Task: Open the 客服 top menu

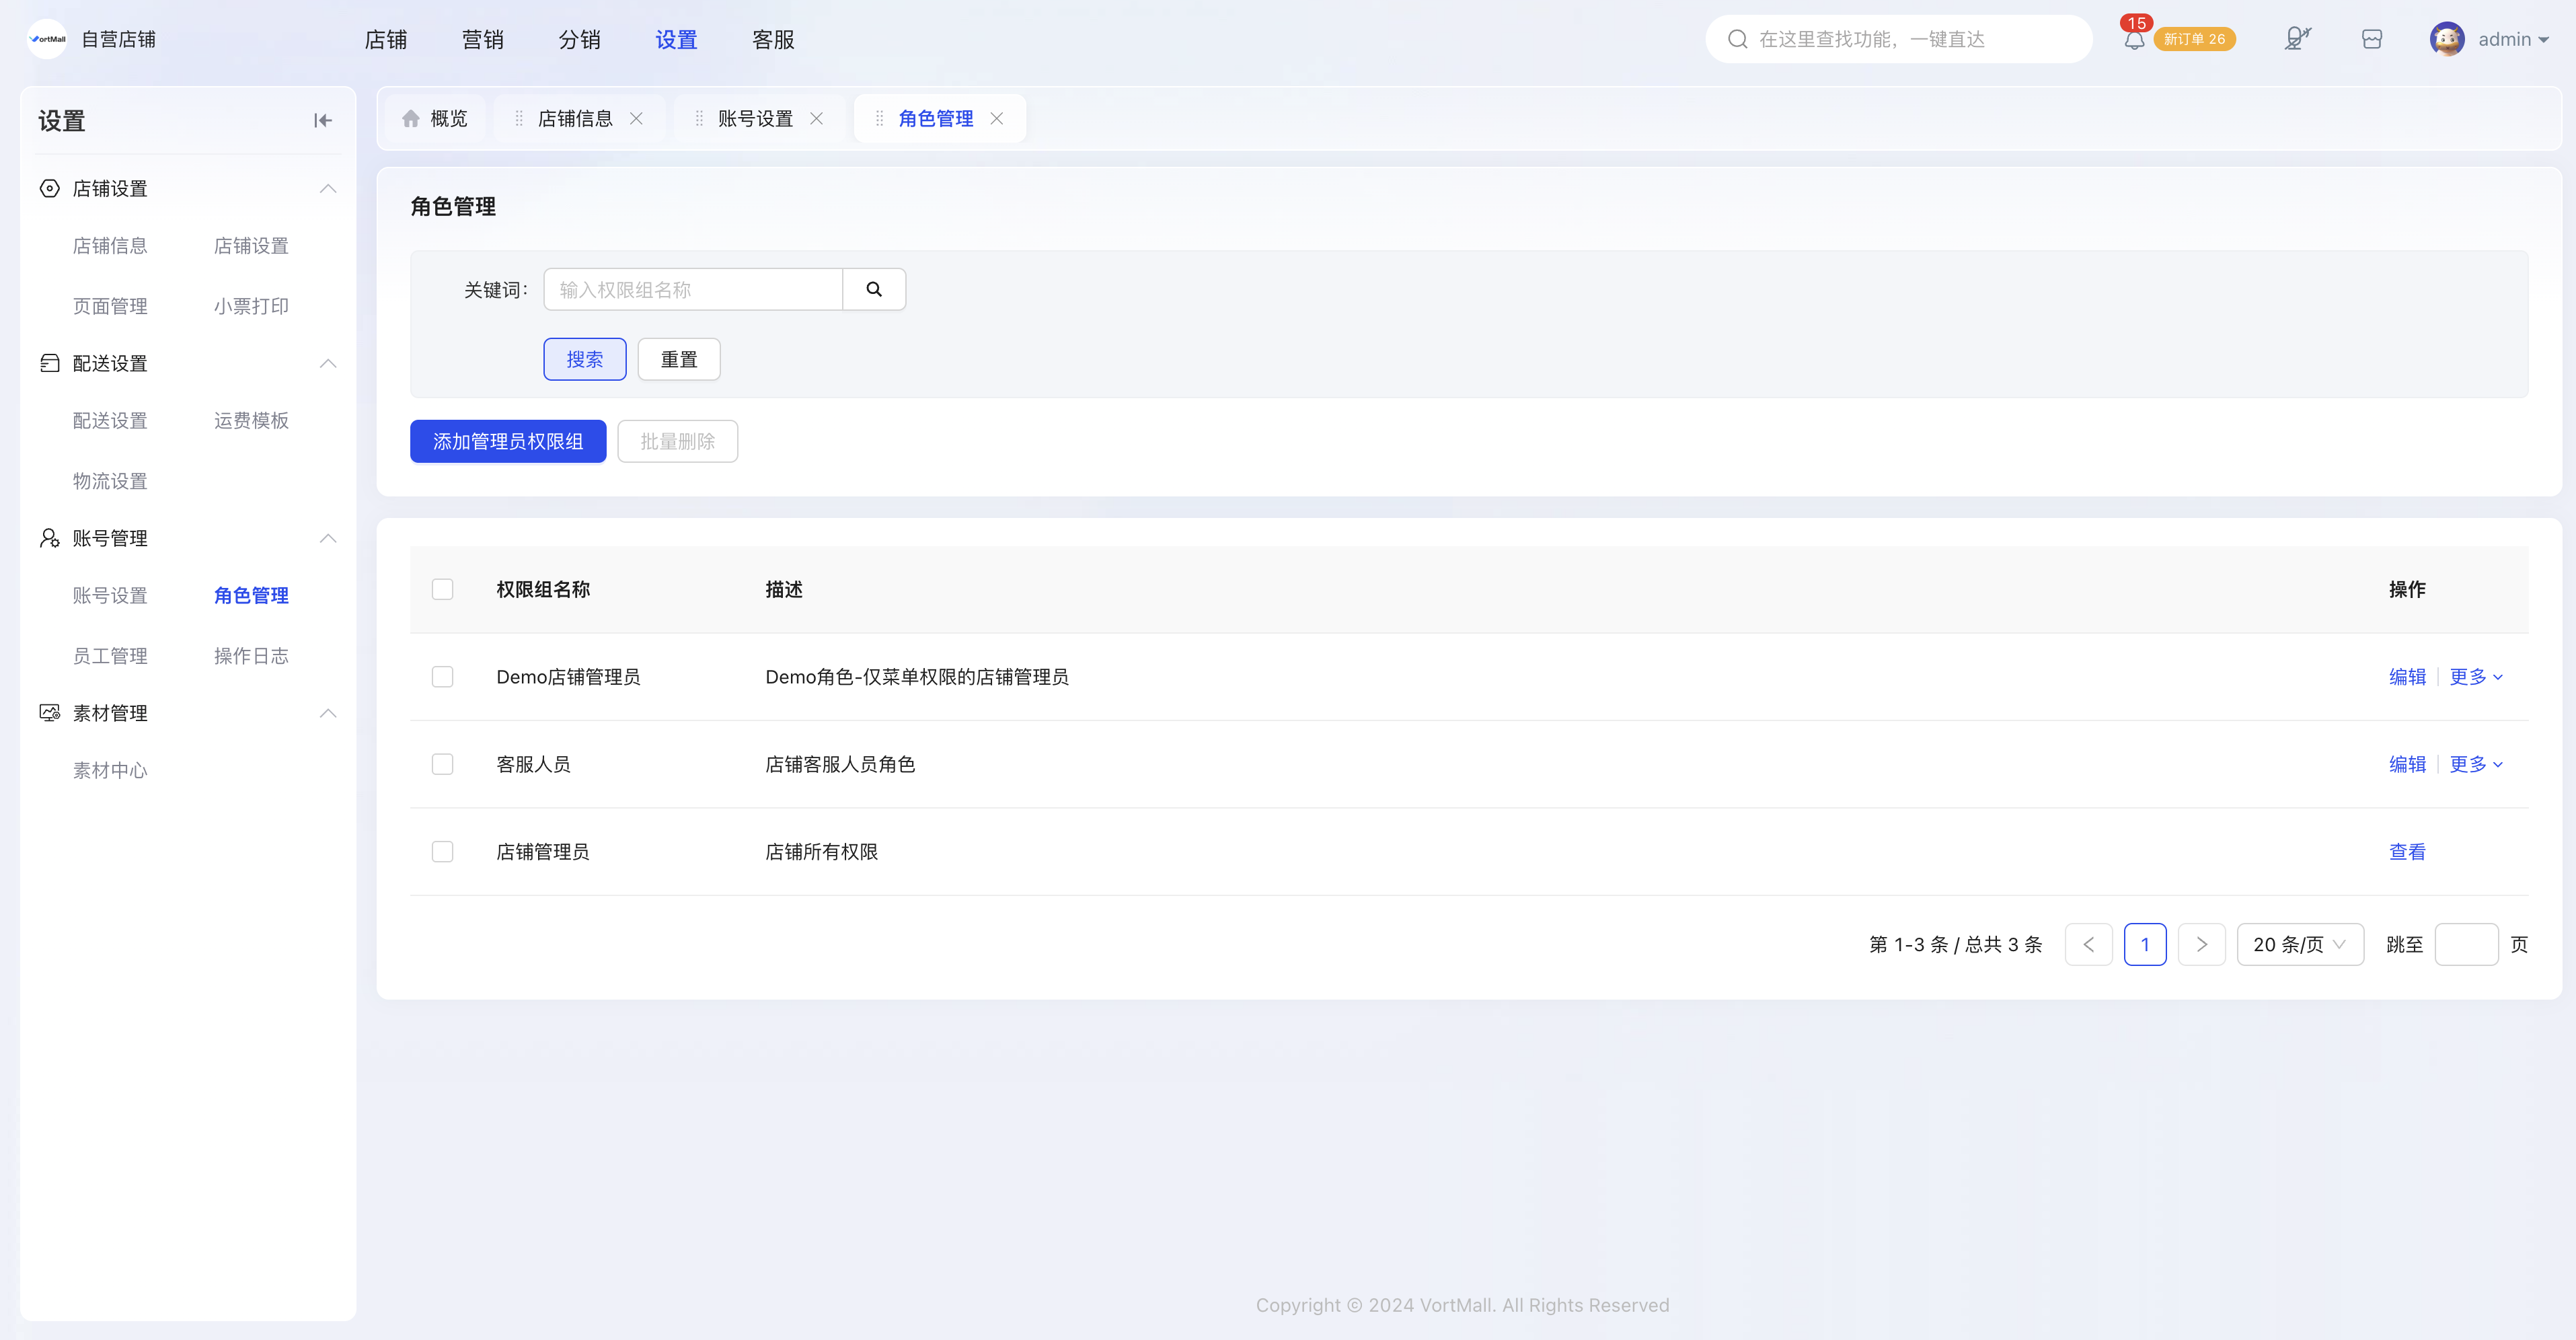Action: click(773, 39)
